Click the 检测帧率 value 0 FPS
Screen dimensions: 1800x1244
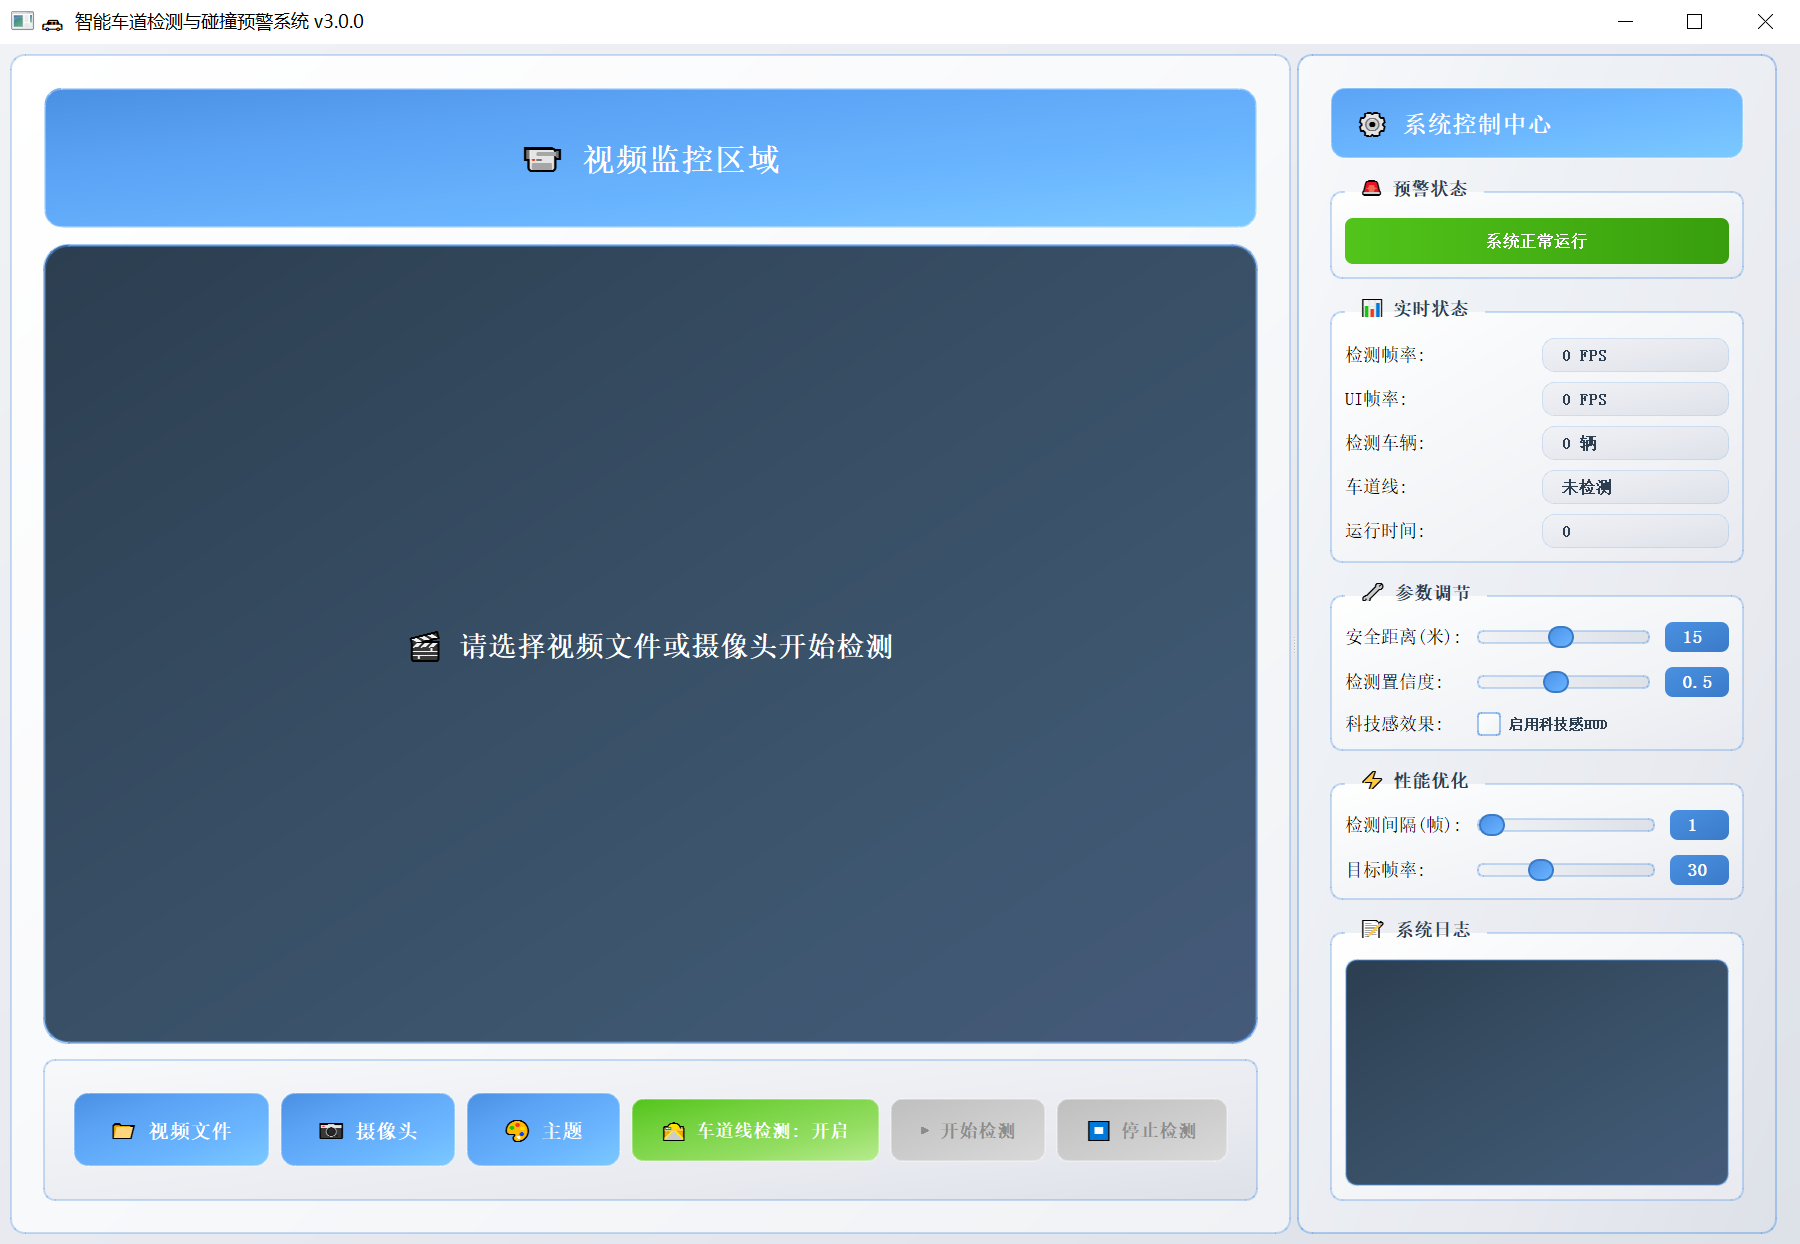click(x=1635, y=355)
